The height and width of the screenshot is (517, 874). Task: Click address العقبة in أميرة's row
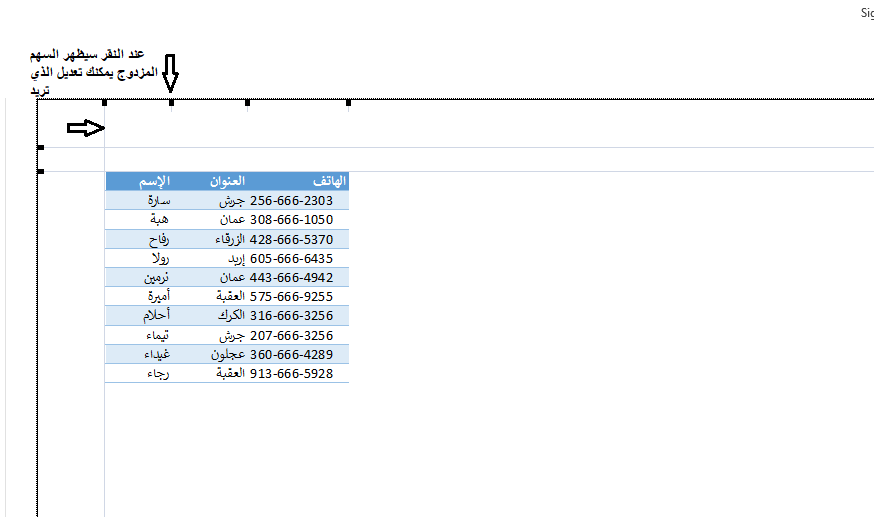coord(231,296)
